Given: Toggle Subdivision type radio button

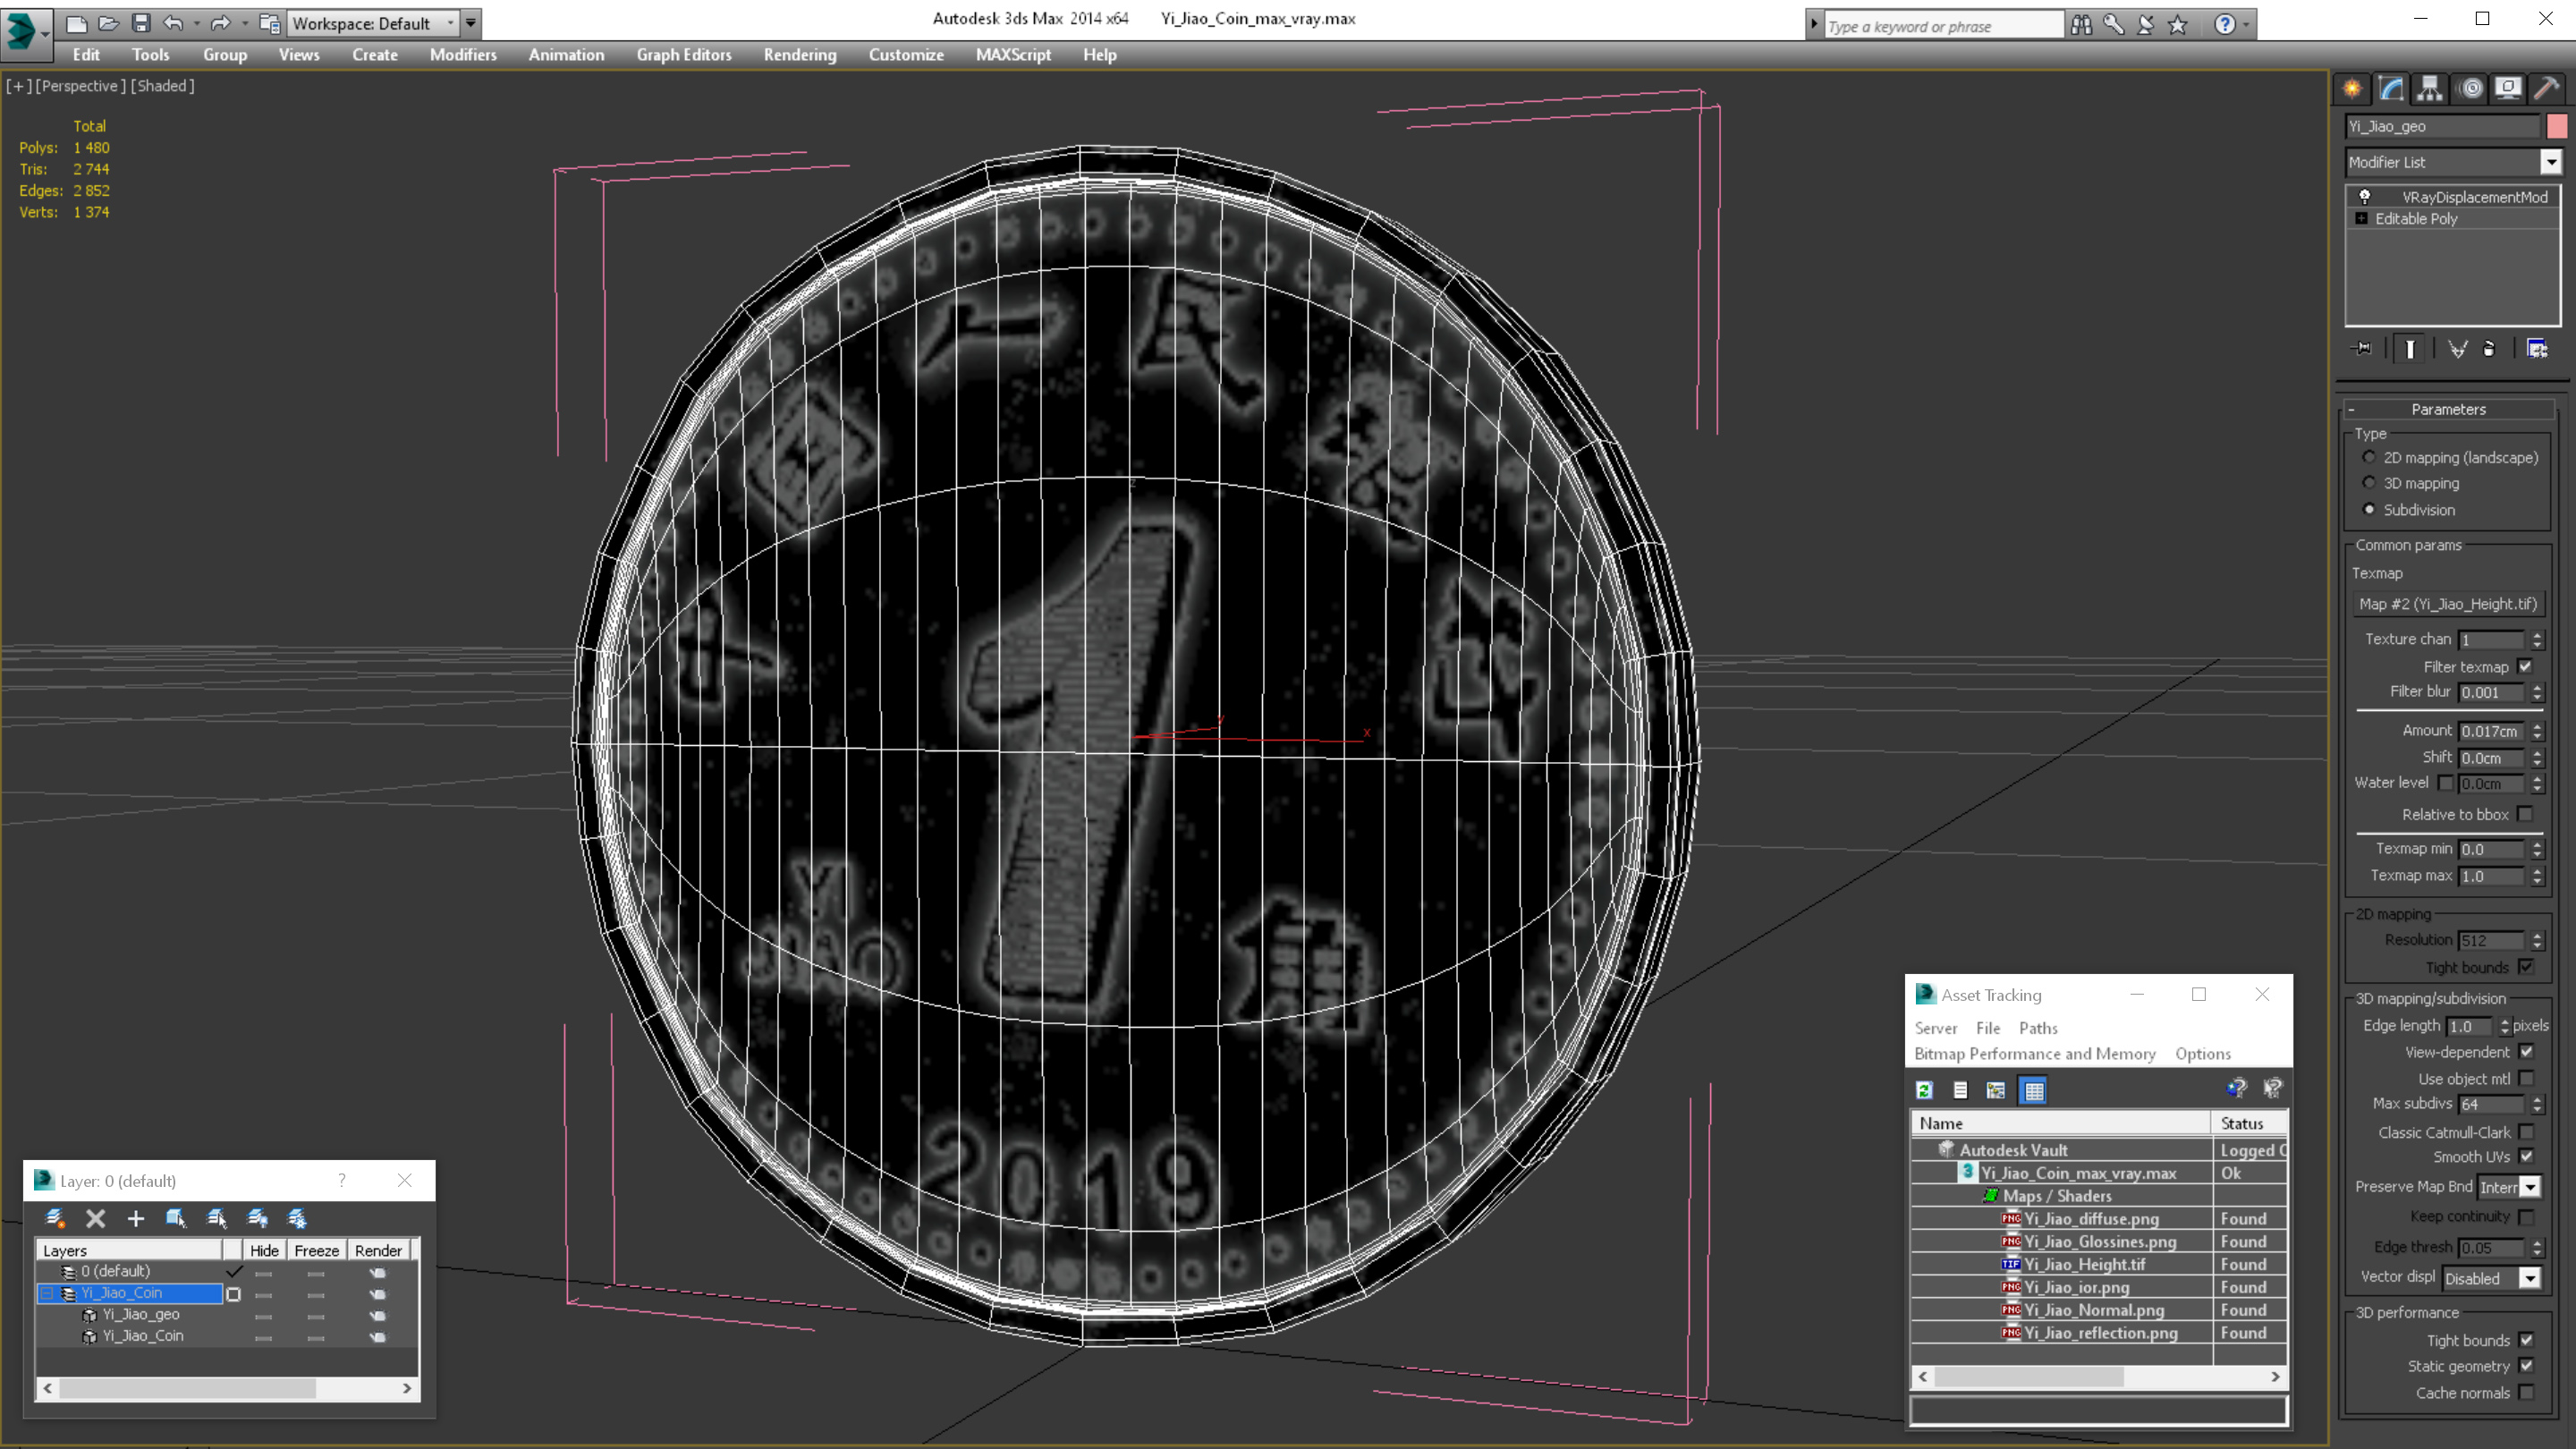Looking at the screenshot, I should 2369,510.
